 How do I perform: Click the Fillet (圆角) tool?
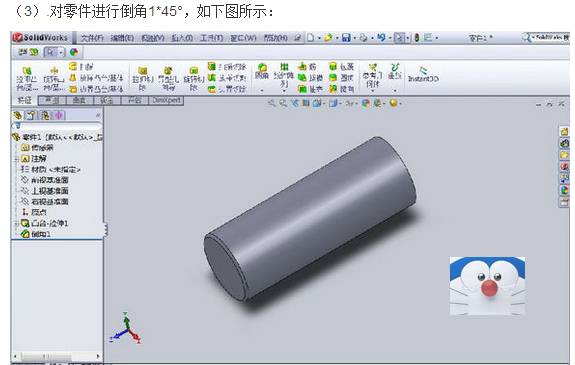(x=262, y=72)
